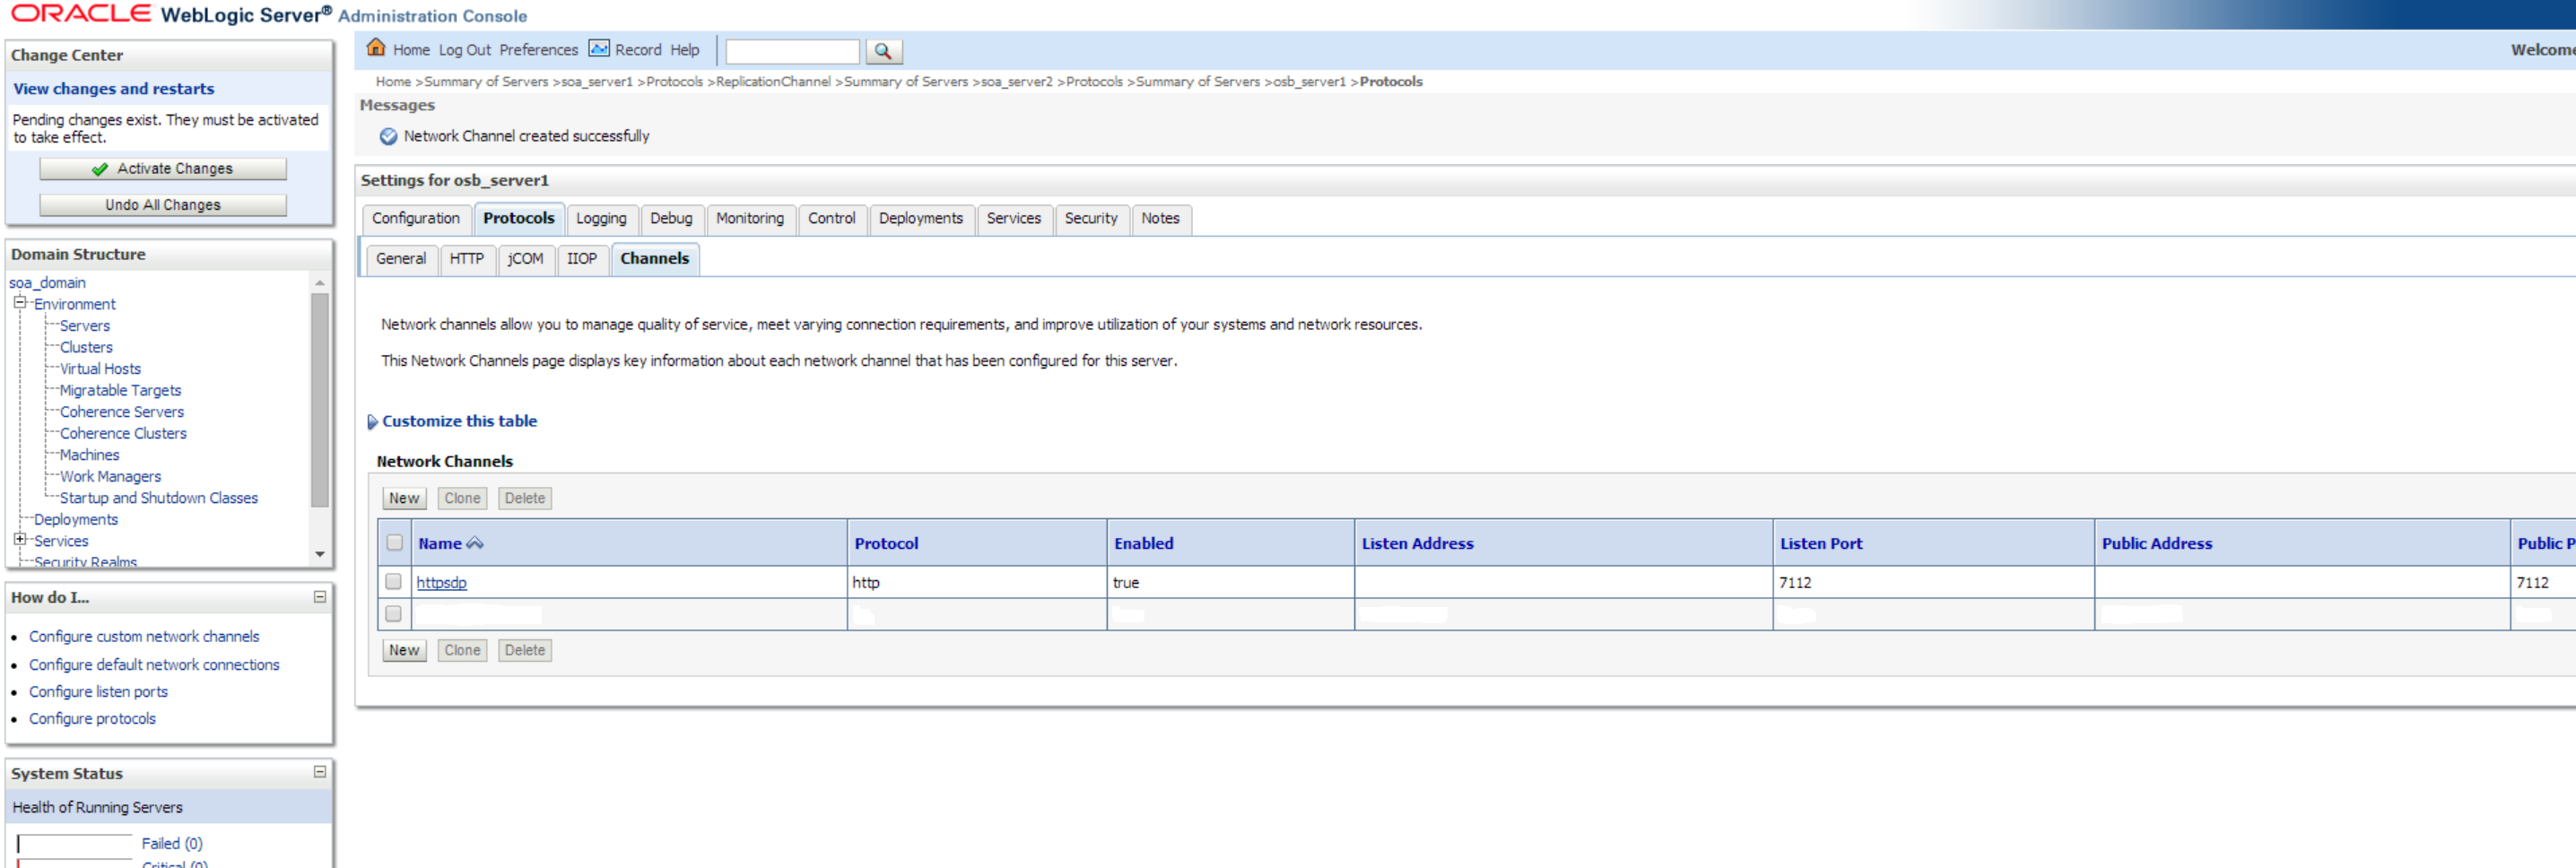Open Startup and Shutdown Classes item
Viewport: 2576px width, 868px height.
pos(159,498)
